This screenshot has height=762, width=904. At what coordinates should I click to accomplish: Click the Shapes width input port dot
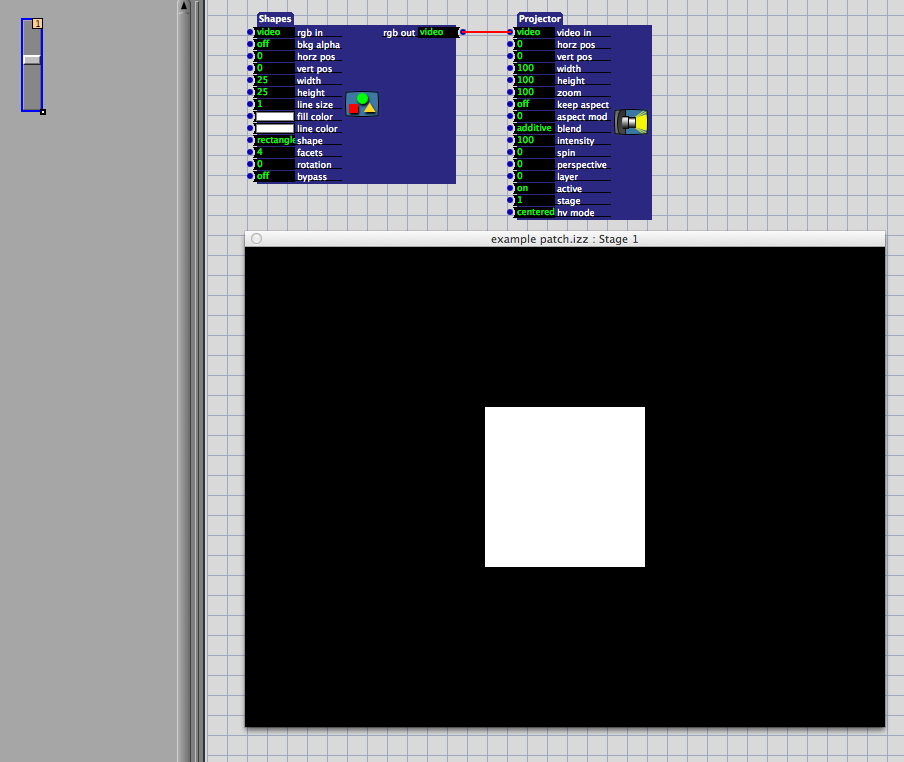(x=251, y=81)
